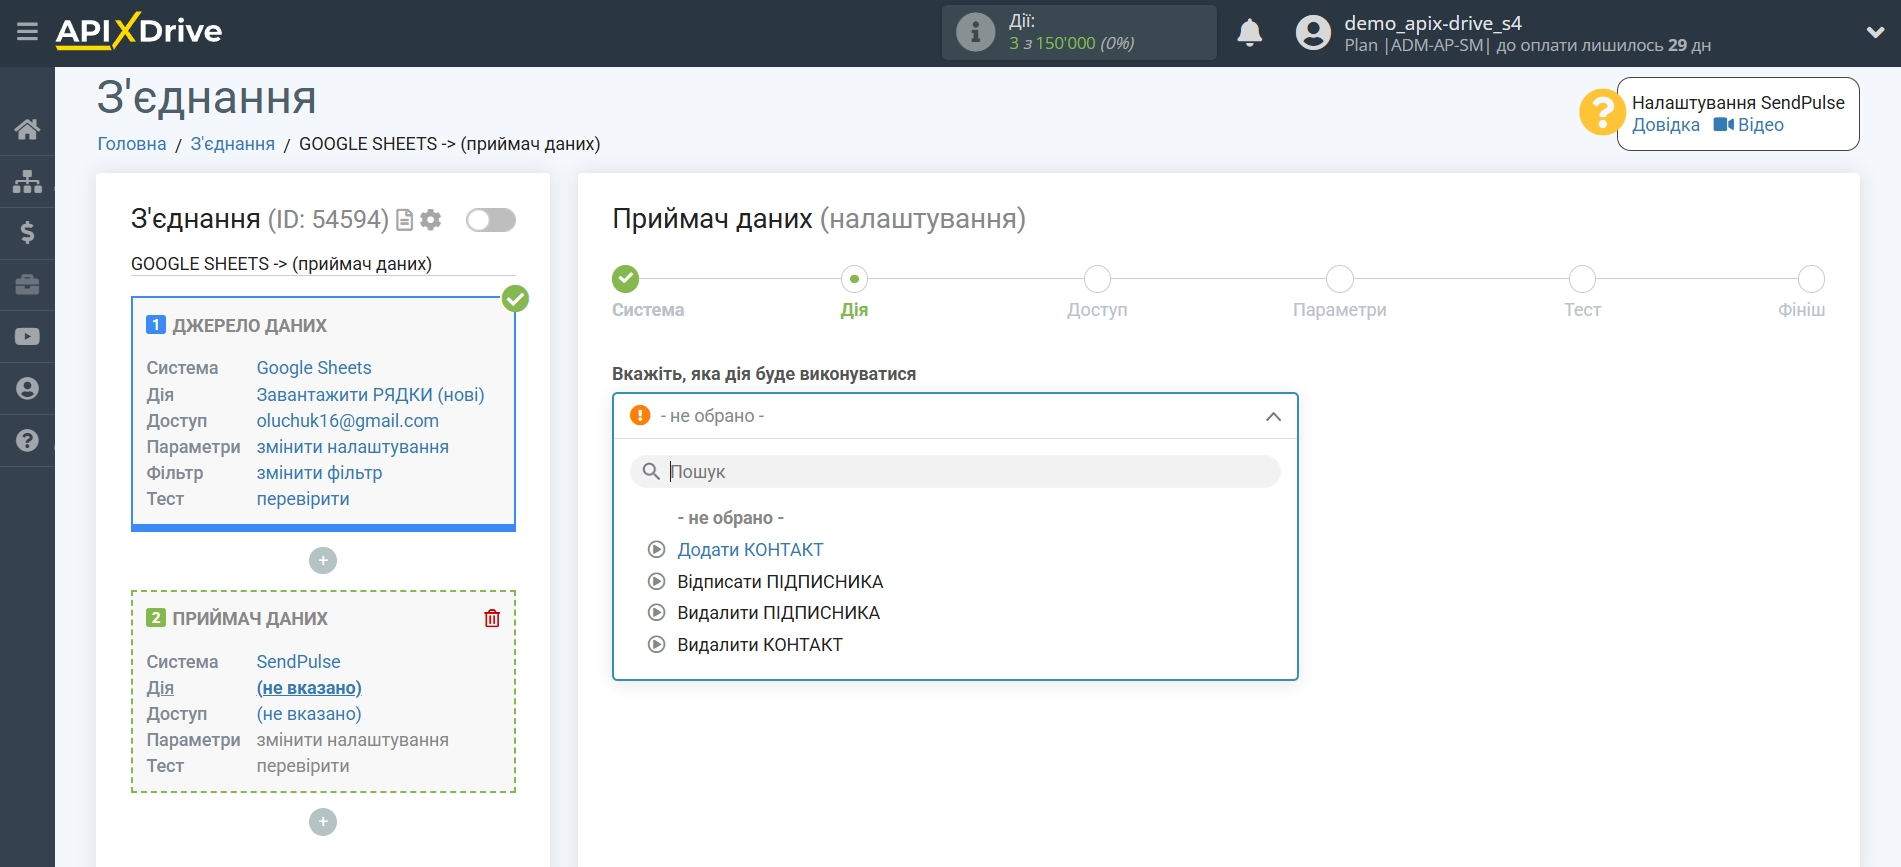
Task: Click the ApiX-Drive logo
Action: [x=139, y=31]
